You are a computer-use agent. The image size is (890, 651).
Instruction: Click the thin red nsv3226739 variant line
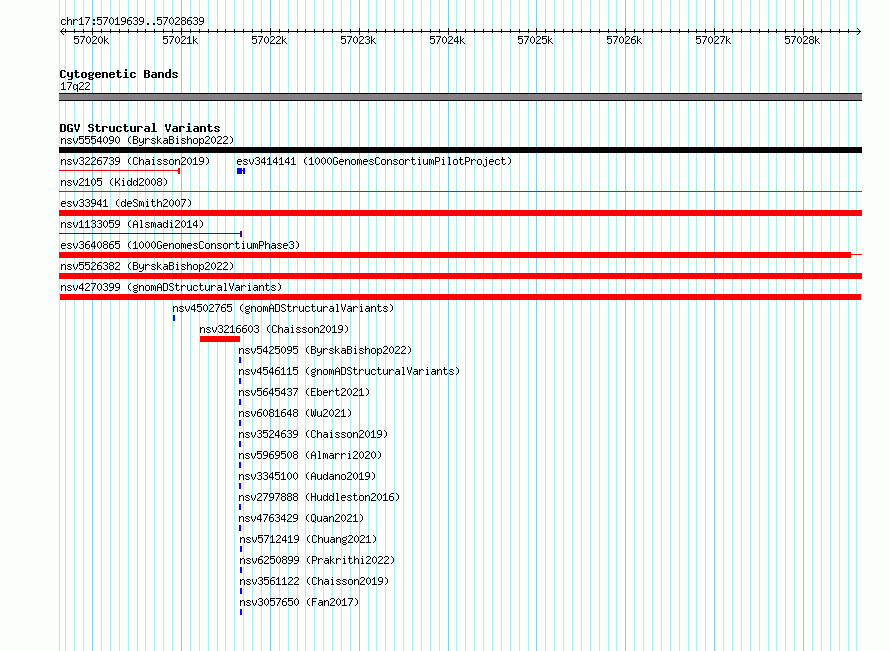120,171
